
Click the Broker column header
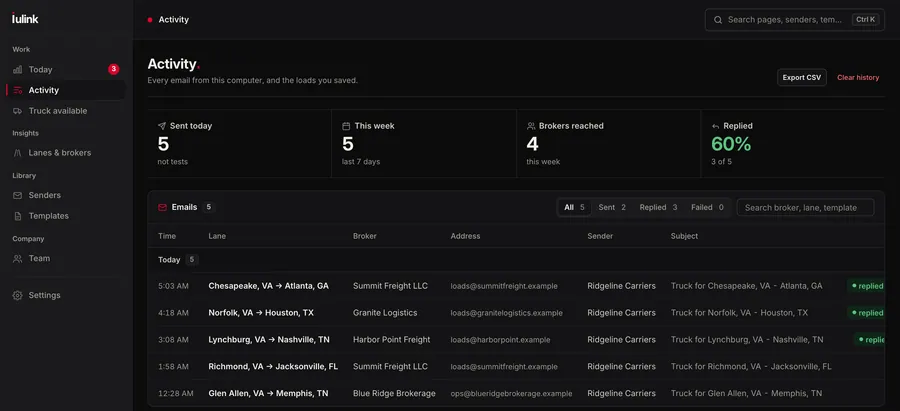click(364, 236)
